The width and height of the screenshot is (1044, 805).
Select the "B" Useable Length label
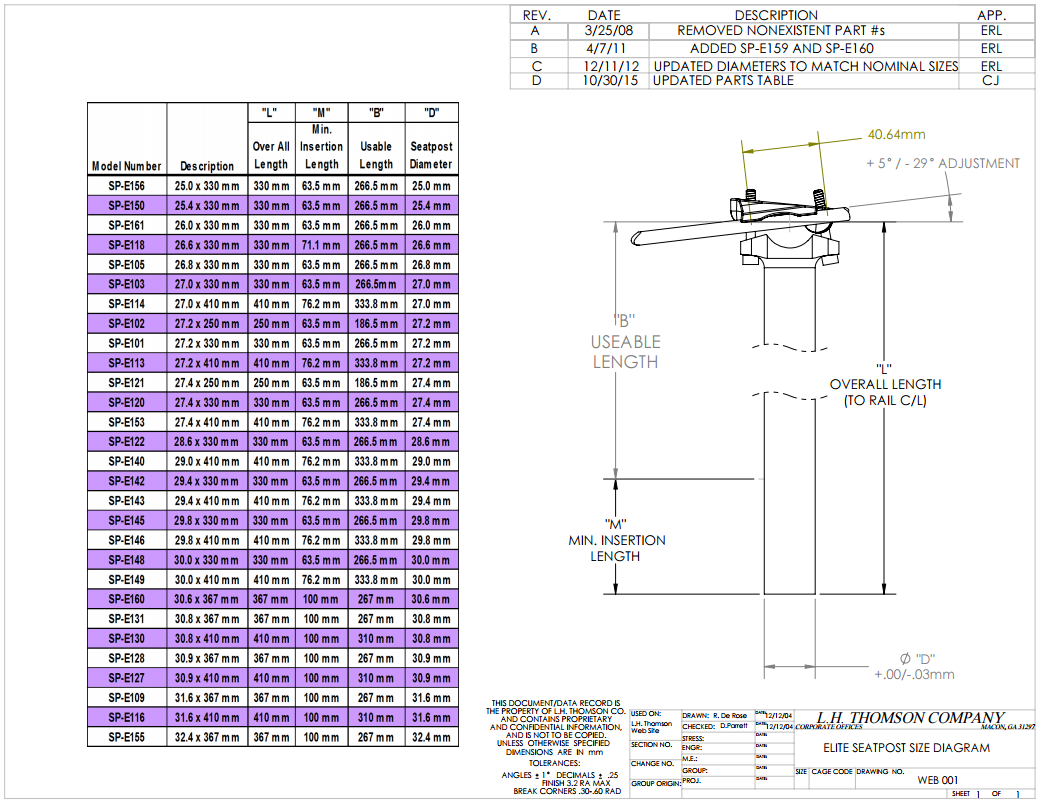pyautogui.click(x=625, y=342)
